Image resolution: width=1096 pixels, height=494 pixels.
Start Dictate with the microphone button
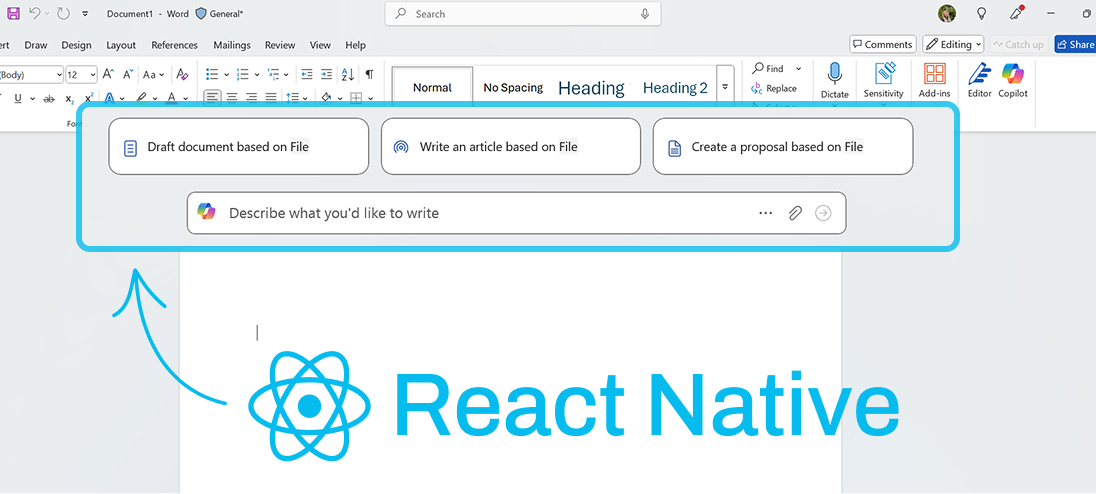835,80
